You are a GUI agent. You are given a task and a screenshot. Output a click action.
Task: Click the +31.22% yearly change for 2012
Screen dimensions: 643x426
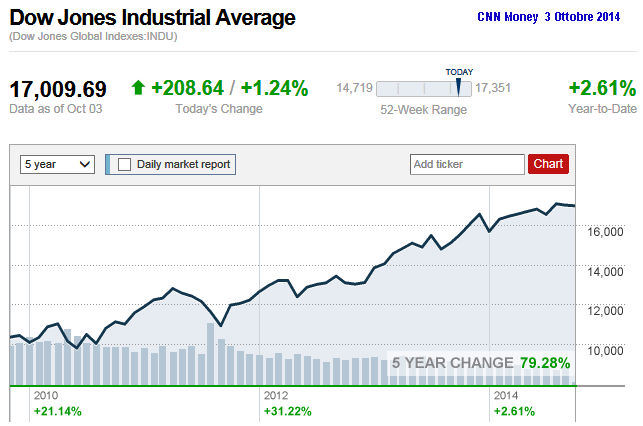(x=287, y=411)
